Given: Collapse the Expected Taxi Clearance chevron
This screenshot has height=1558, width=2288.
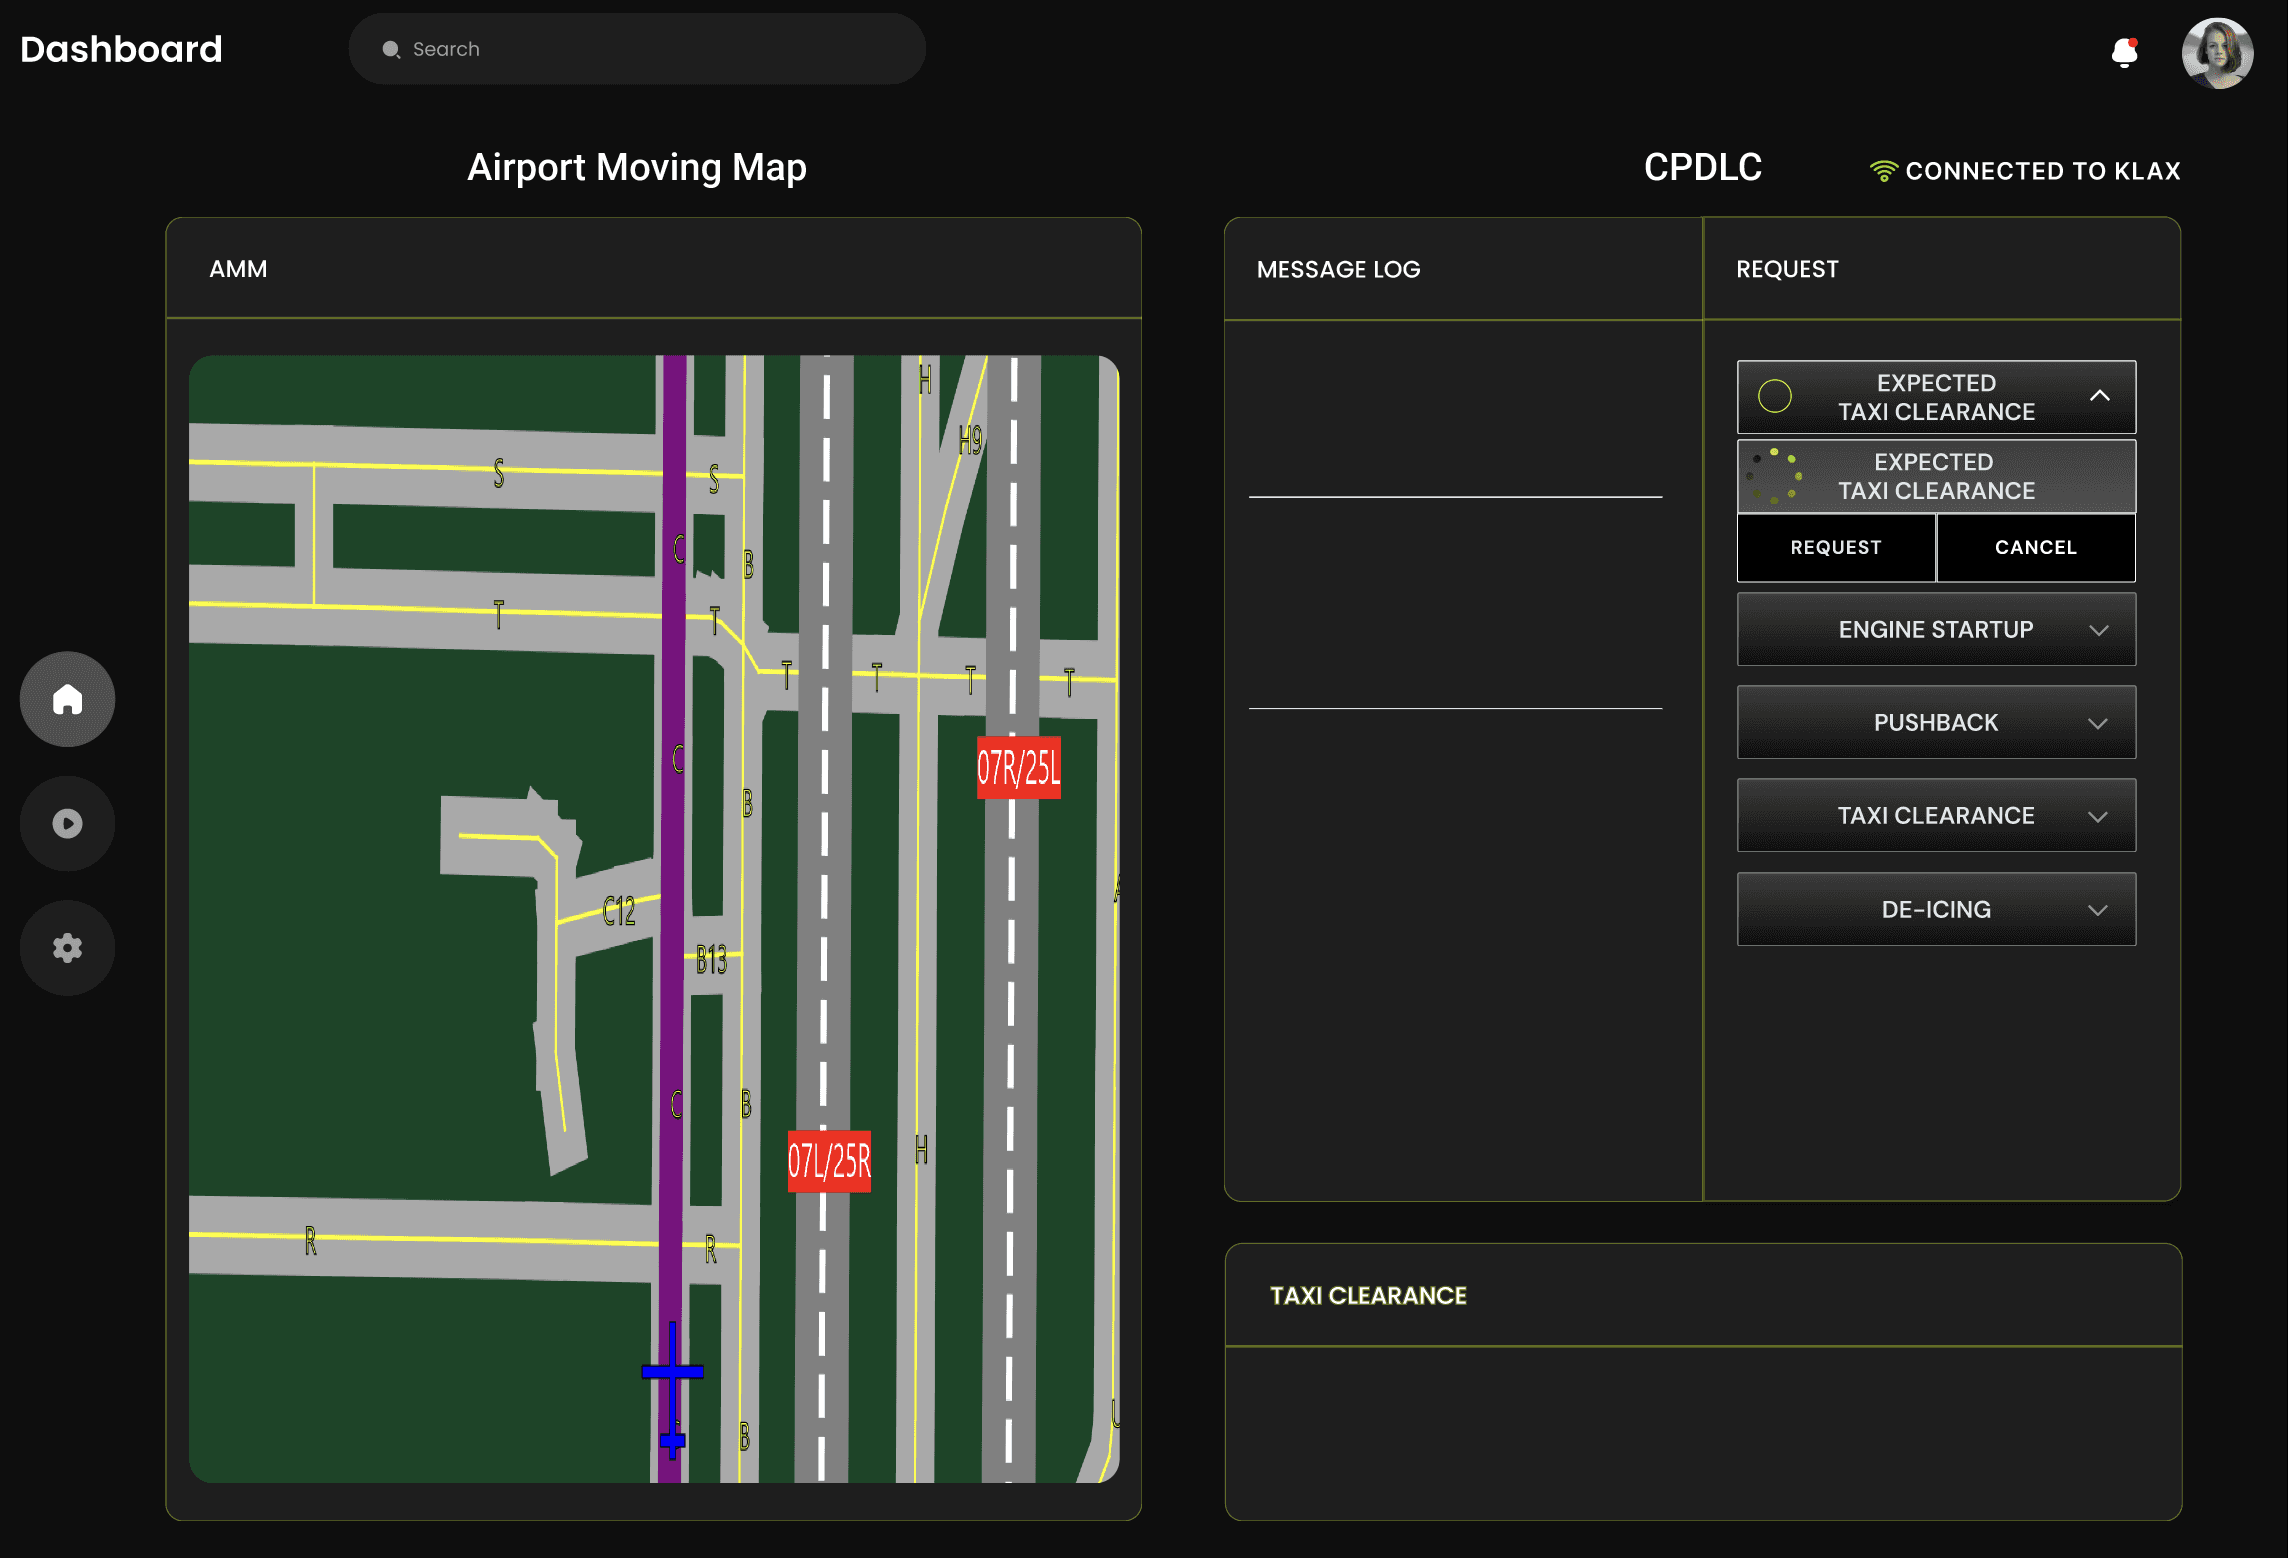Looking at the screenshot, I should (2099, 396).
